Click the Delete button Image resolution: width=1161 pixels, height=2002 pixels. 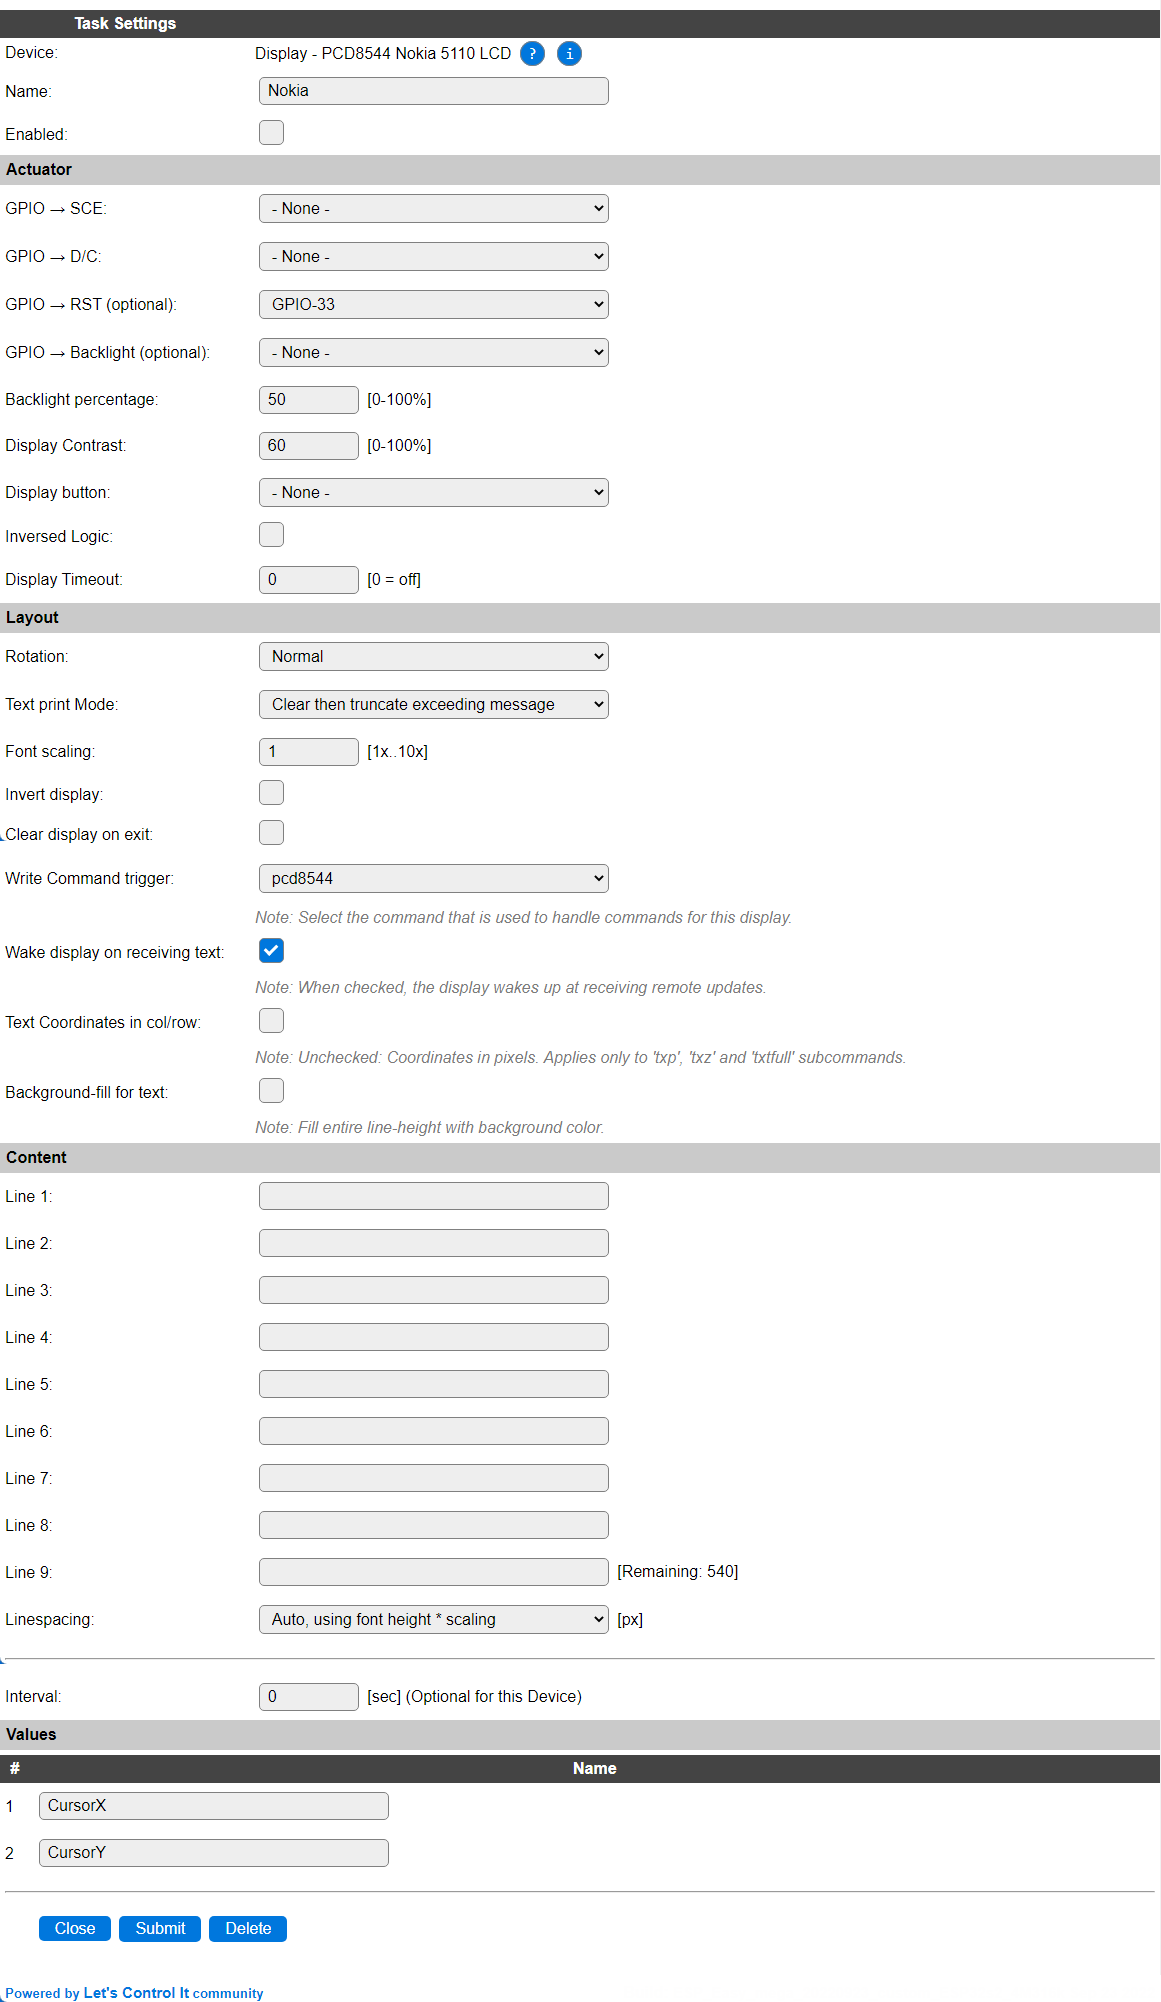pos(248,1929)
